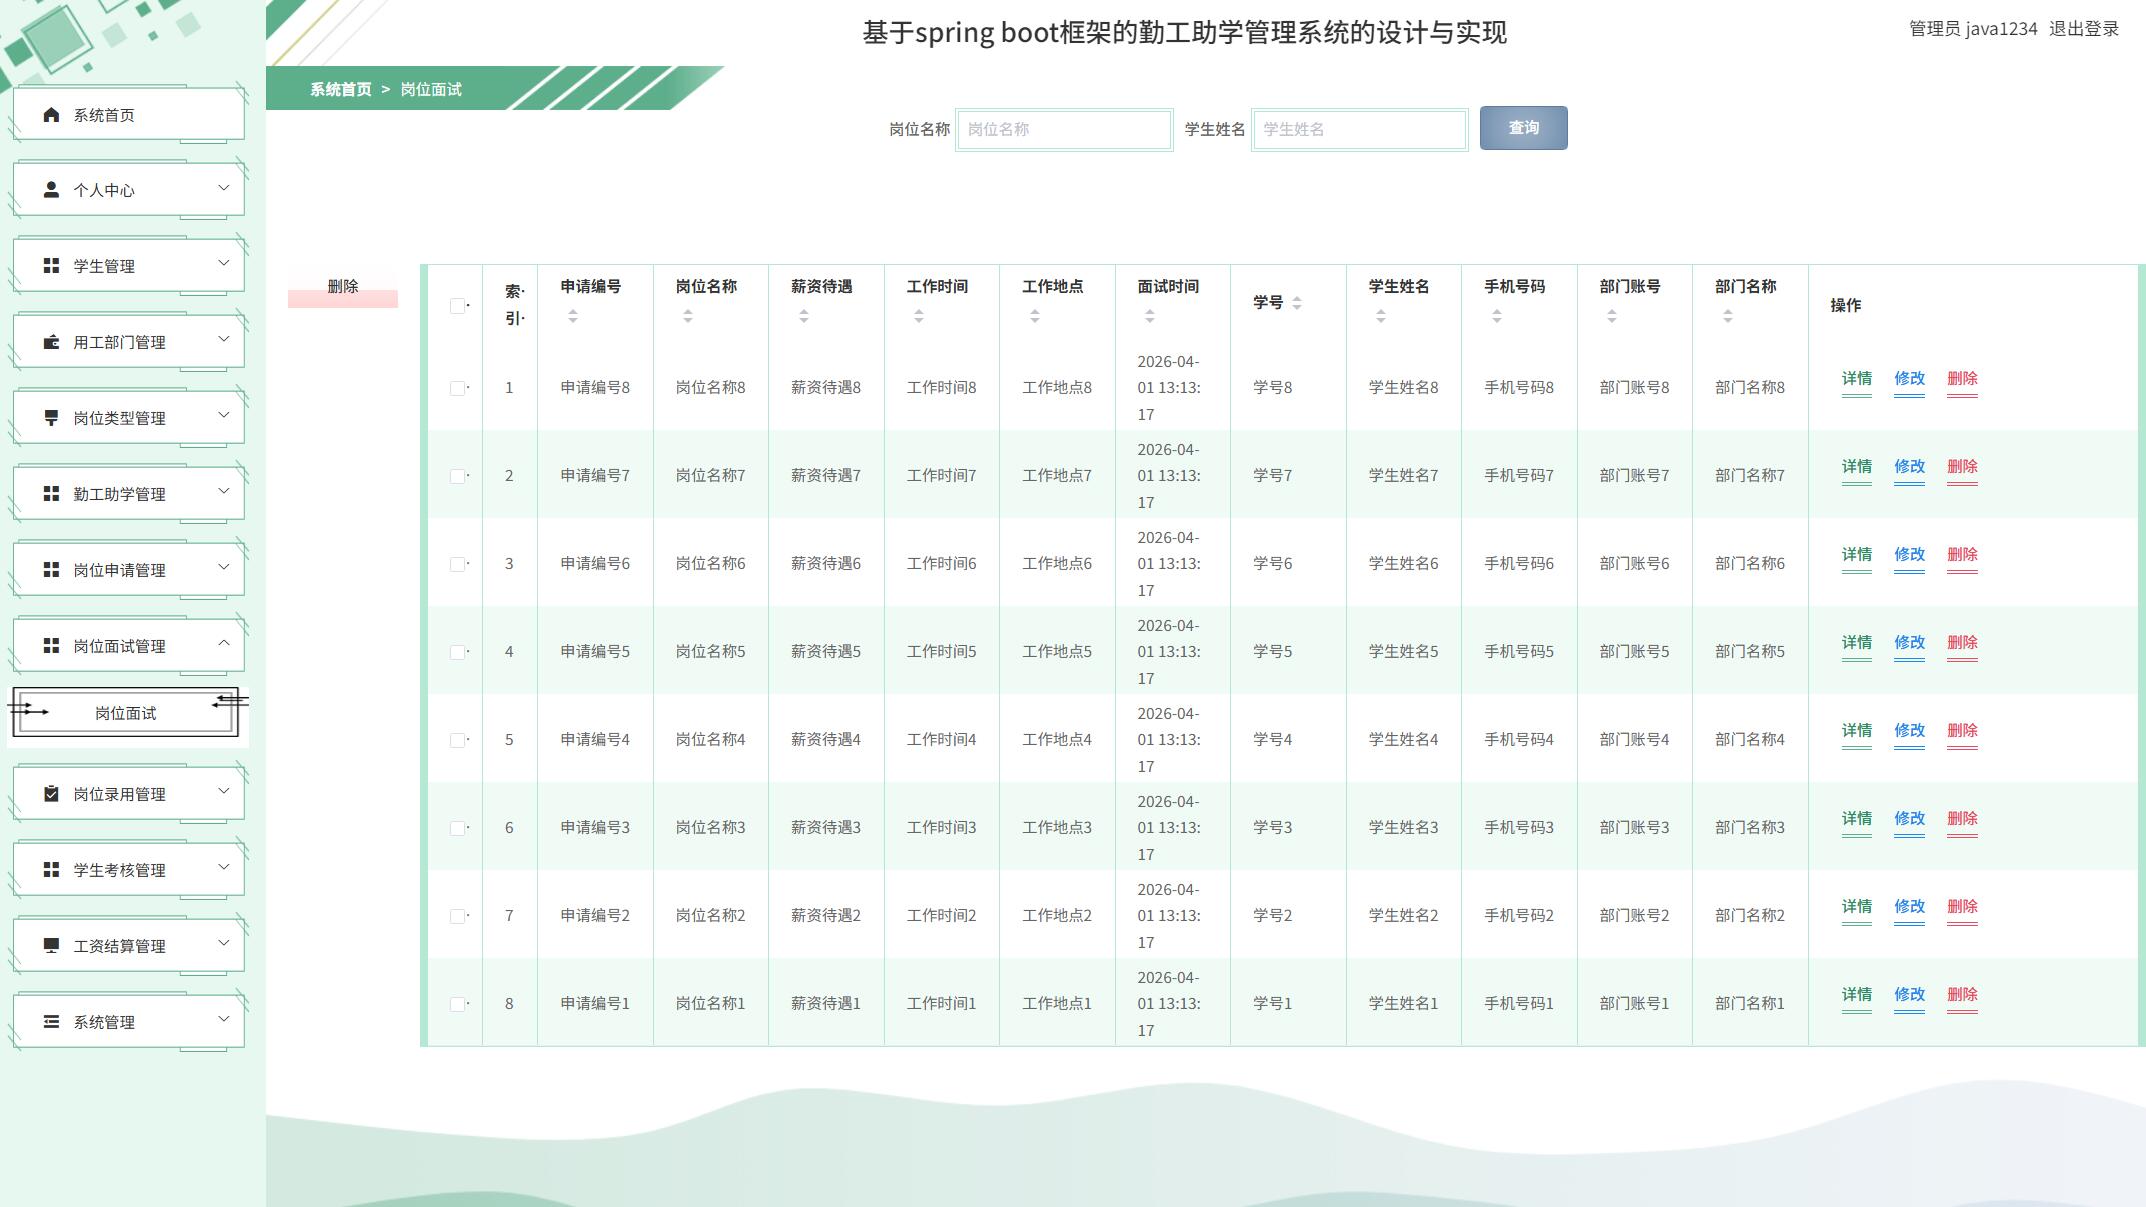Collapse the 岗位面试管理 menu chevron
Screen dimensions: 2146x1207
[x=224, y=644]
